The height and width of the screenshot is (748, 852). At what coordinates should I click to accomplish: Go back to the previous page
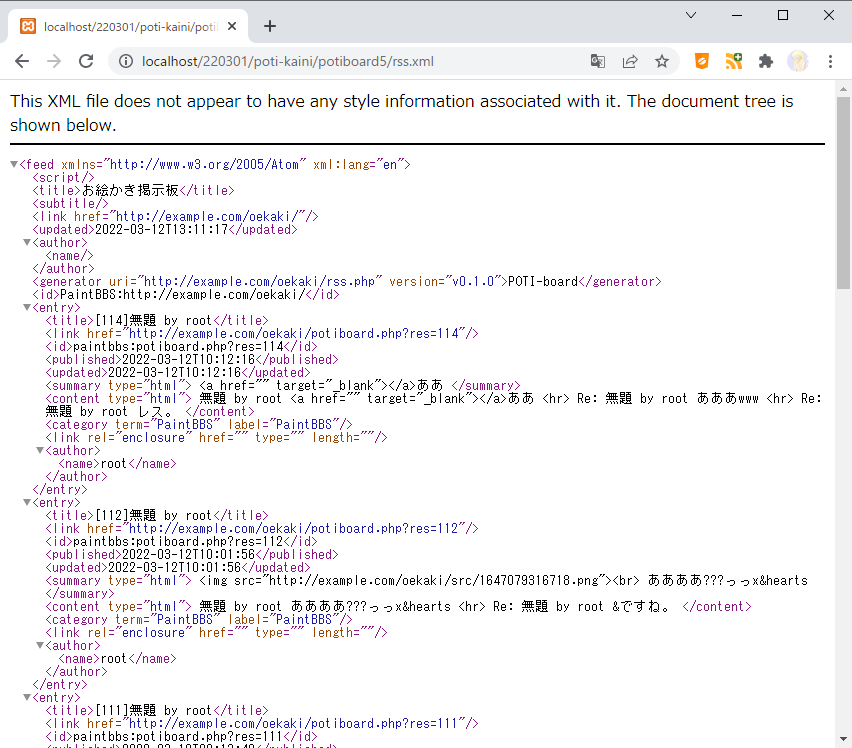point(22,61)
